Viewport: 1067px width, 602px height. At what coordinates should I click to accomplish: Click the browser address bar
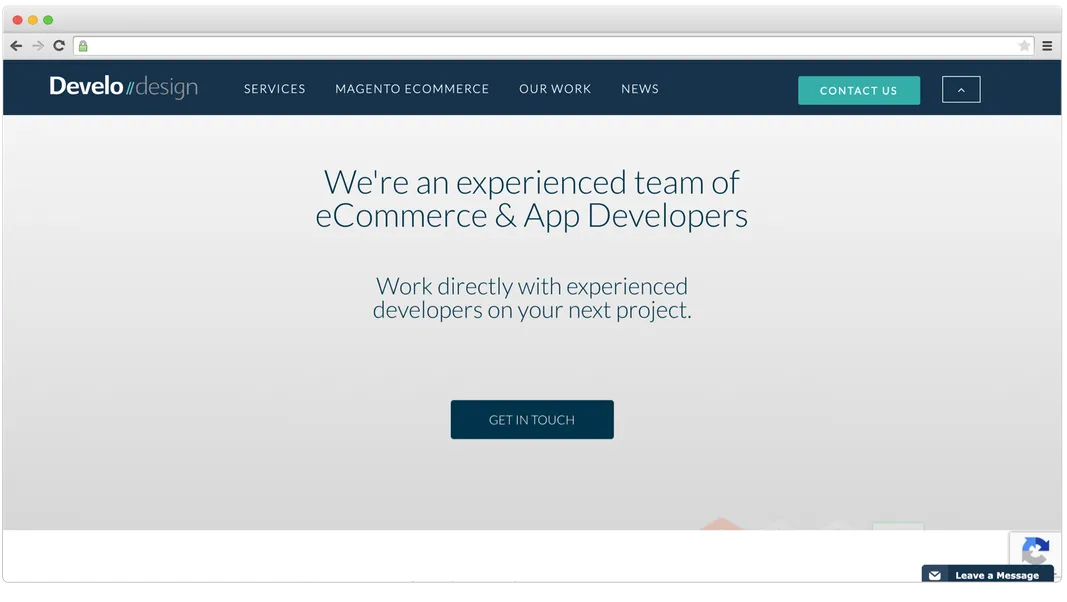(553, 46)
